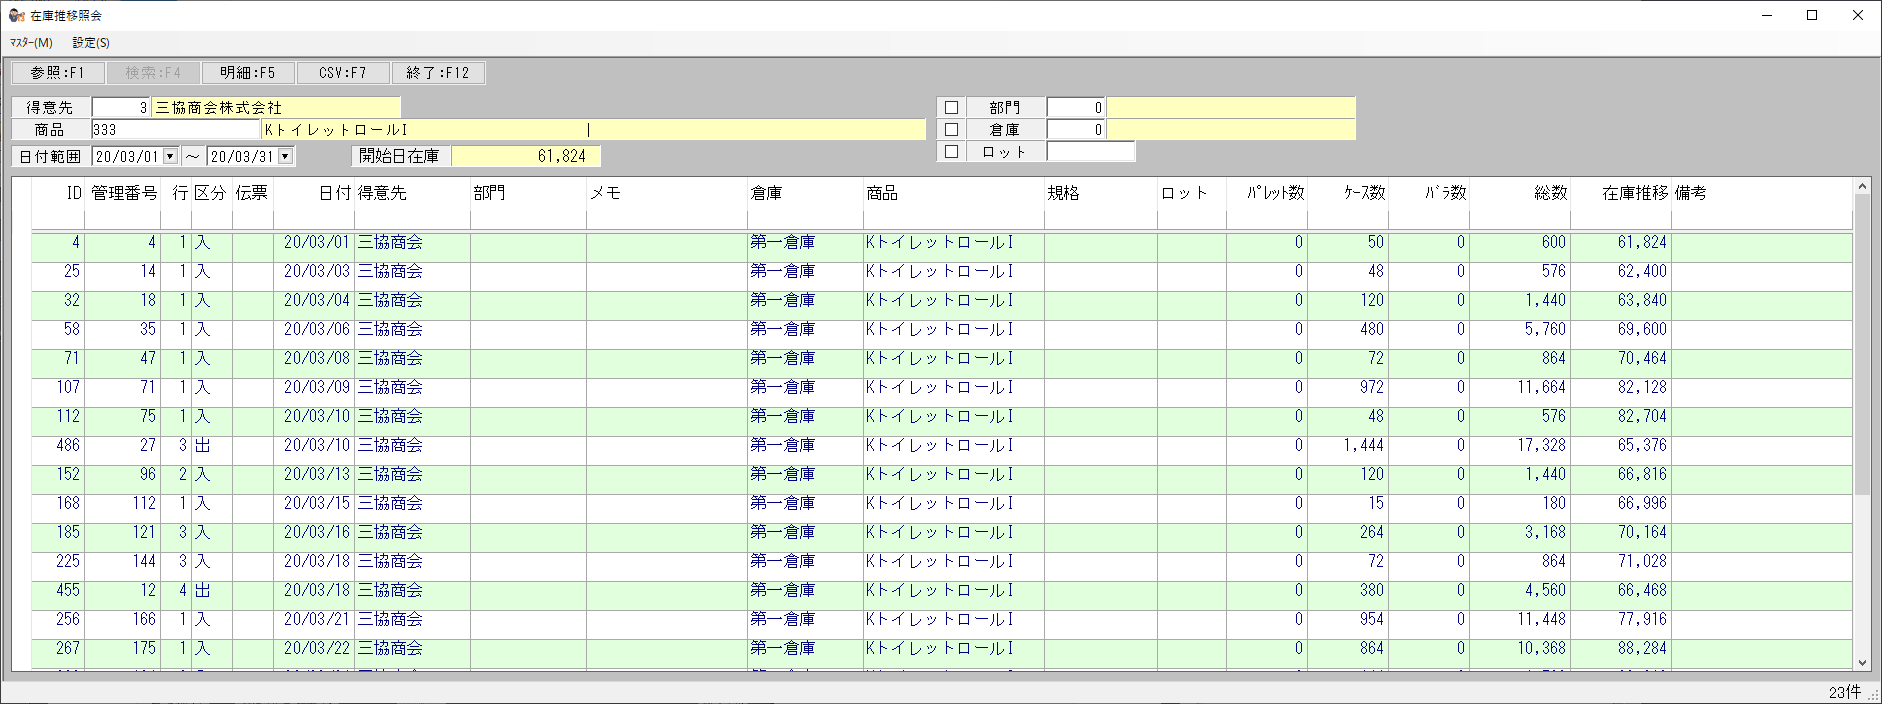1882x704 pixels.
Task: Click the 規格 column header
Action: 1101,193
